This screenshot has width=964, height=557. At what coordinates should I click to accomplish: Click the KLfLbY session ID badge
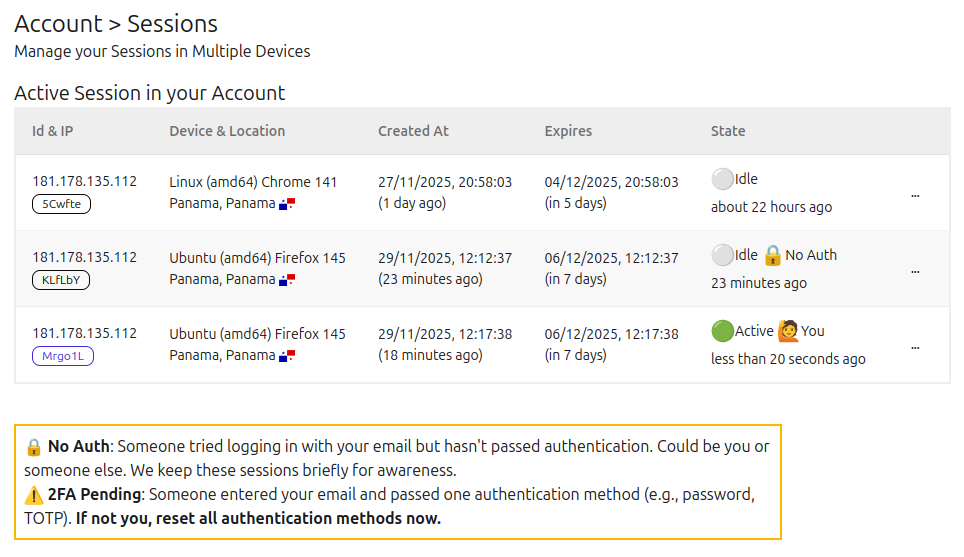point(62,280)
